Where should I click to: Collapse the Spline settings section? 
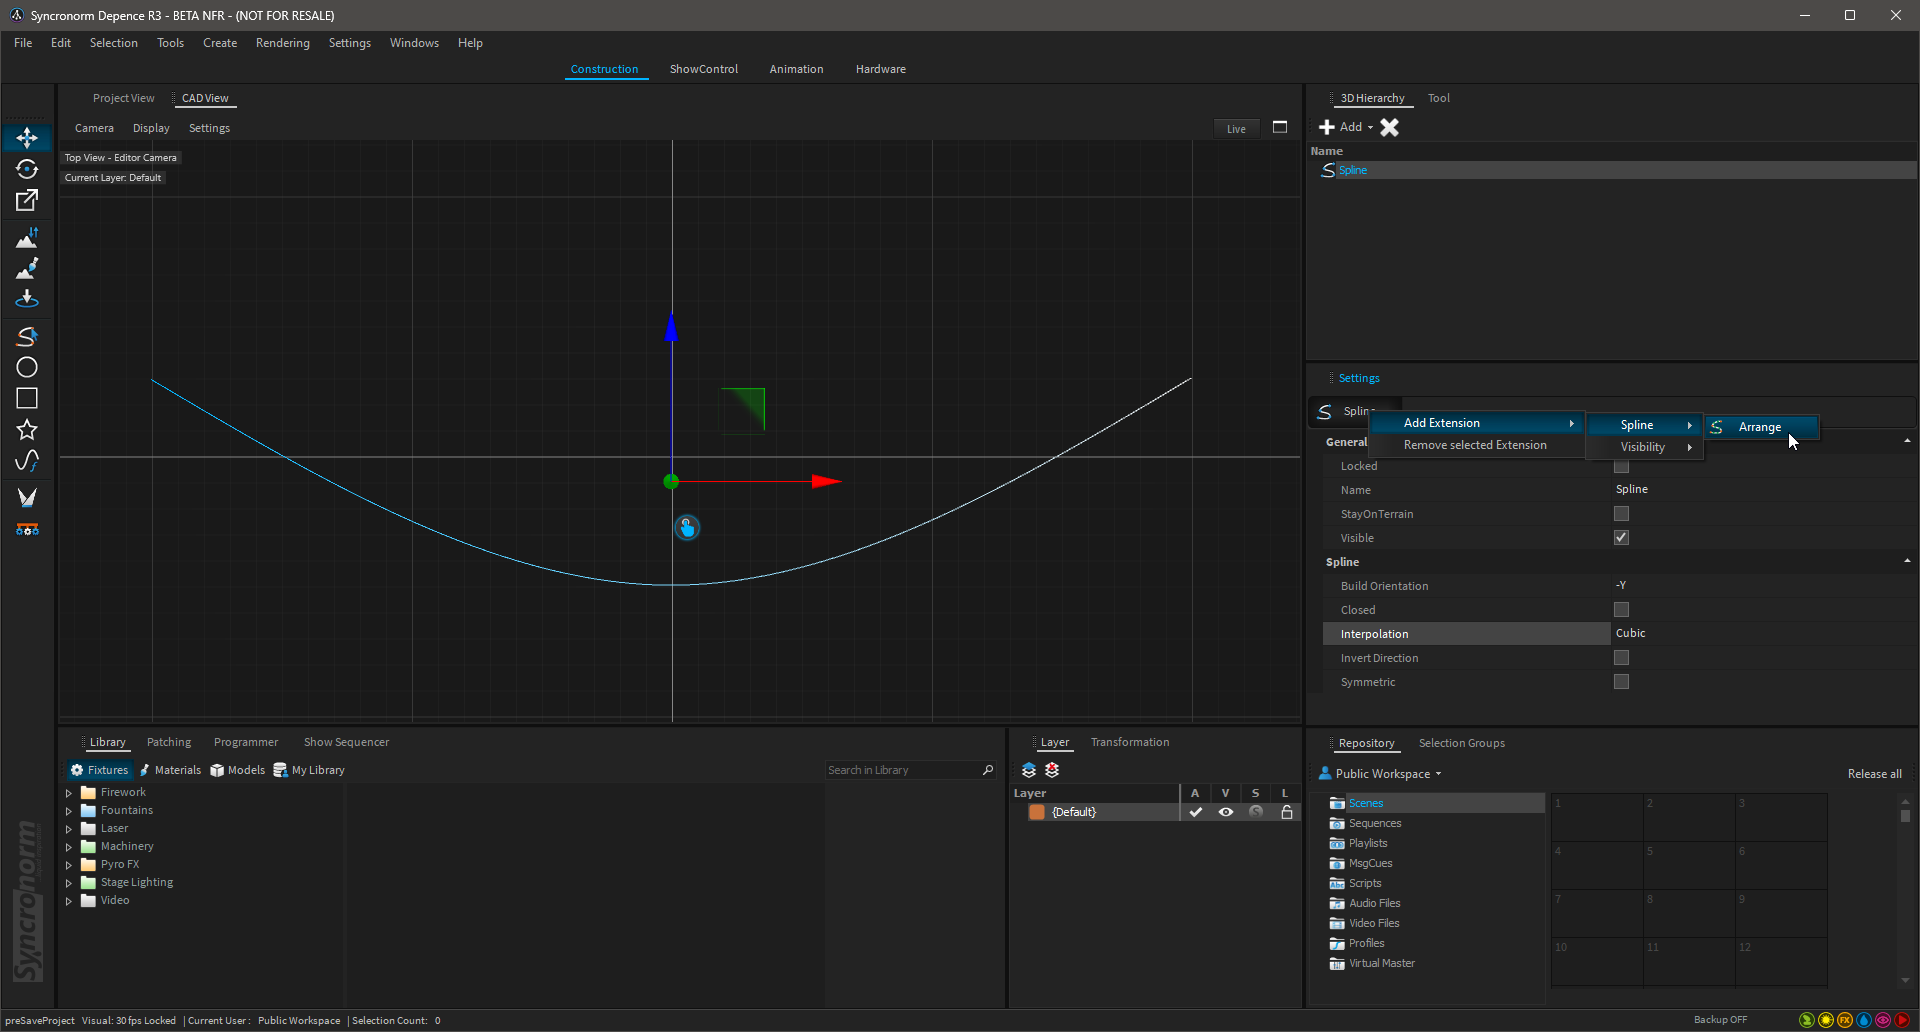1907,561
